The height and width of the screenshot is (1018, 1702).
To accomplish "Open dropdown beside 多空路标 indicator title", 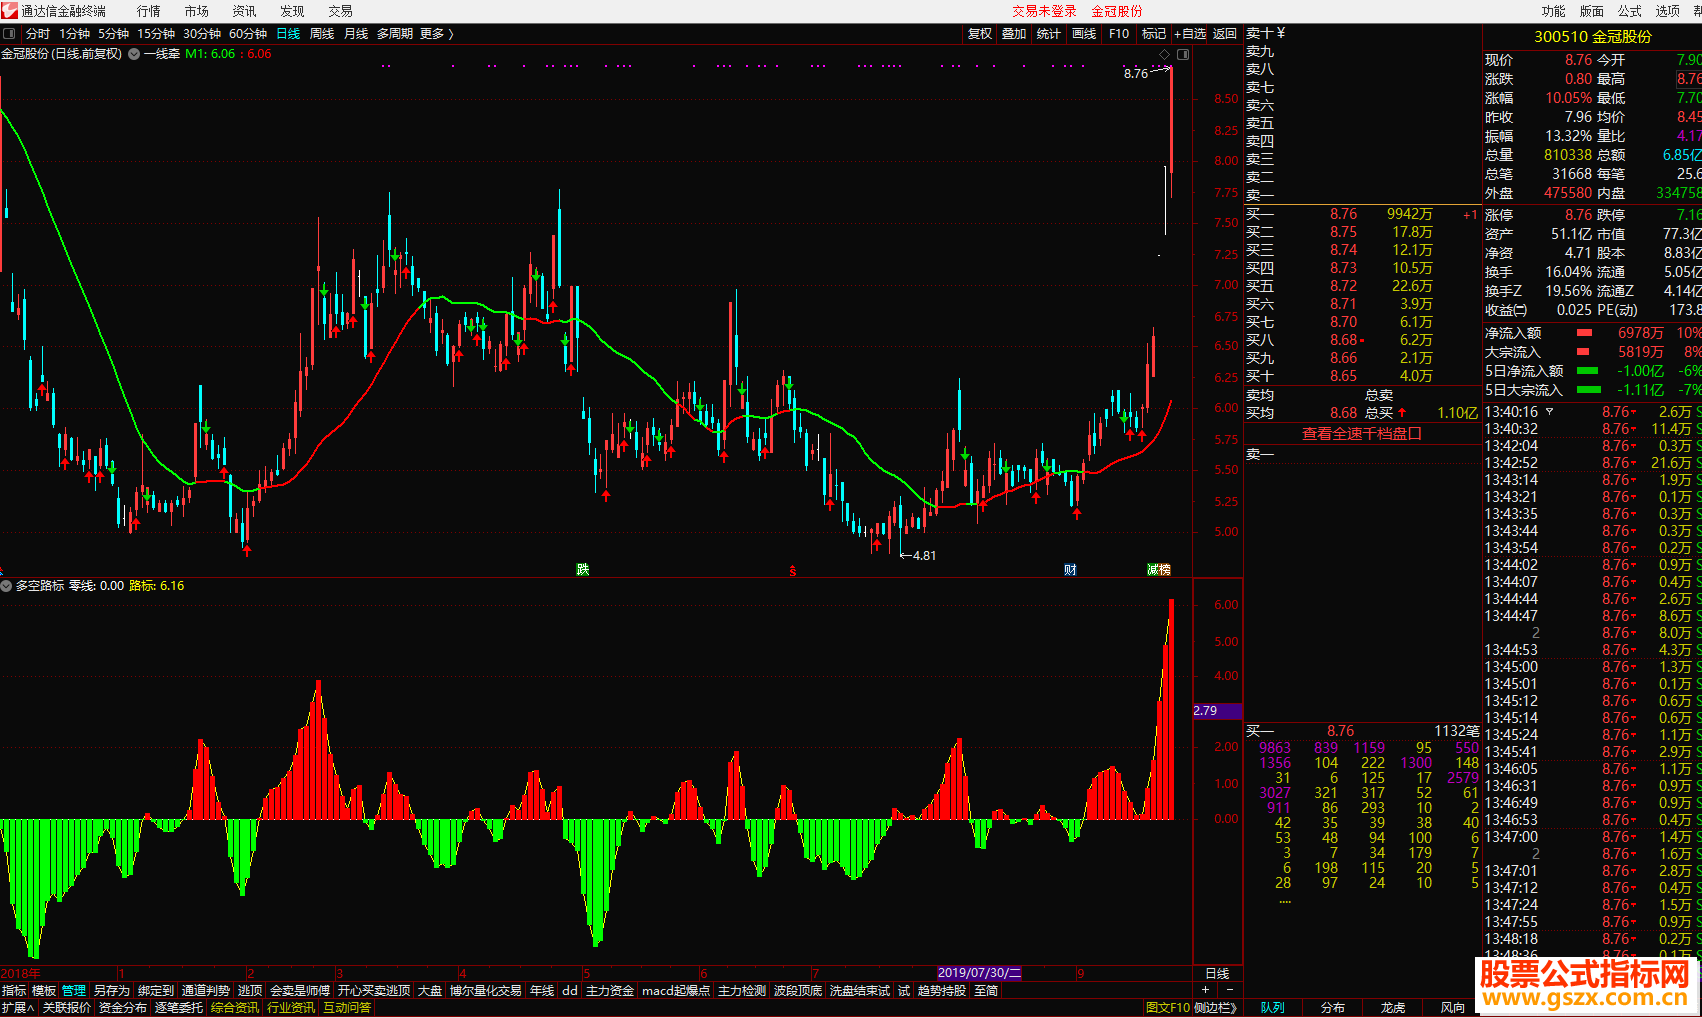I will point(6,586).
